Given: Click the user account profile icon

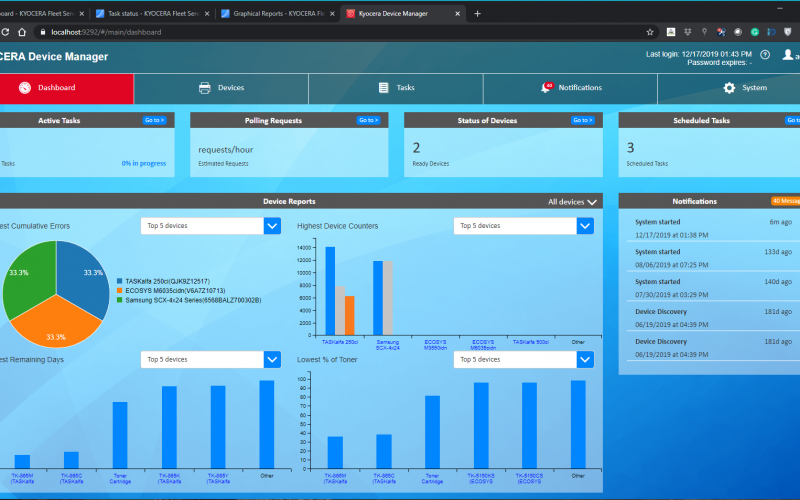Looking at the screenshot, I should point(788,55).
